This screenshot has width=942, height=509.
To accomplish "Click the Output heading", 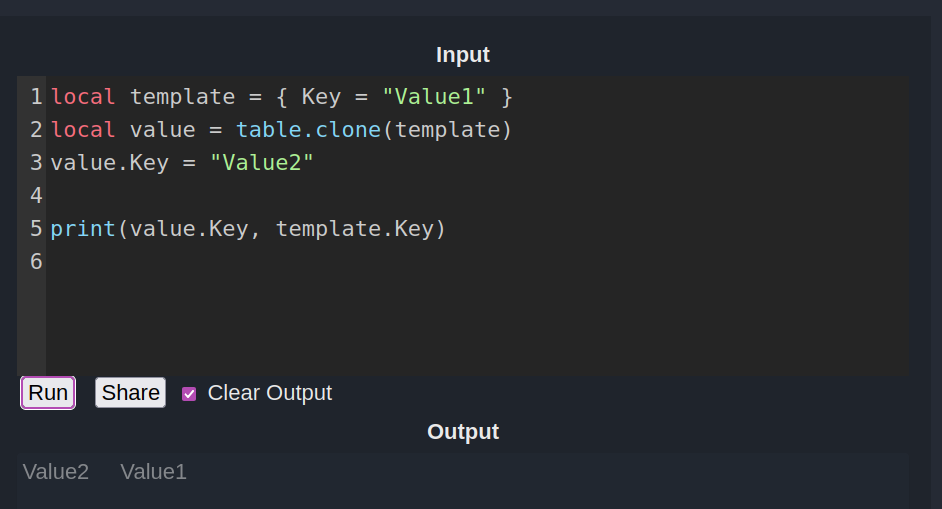I will click(x=463, y=432).
